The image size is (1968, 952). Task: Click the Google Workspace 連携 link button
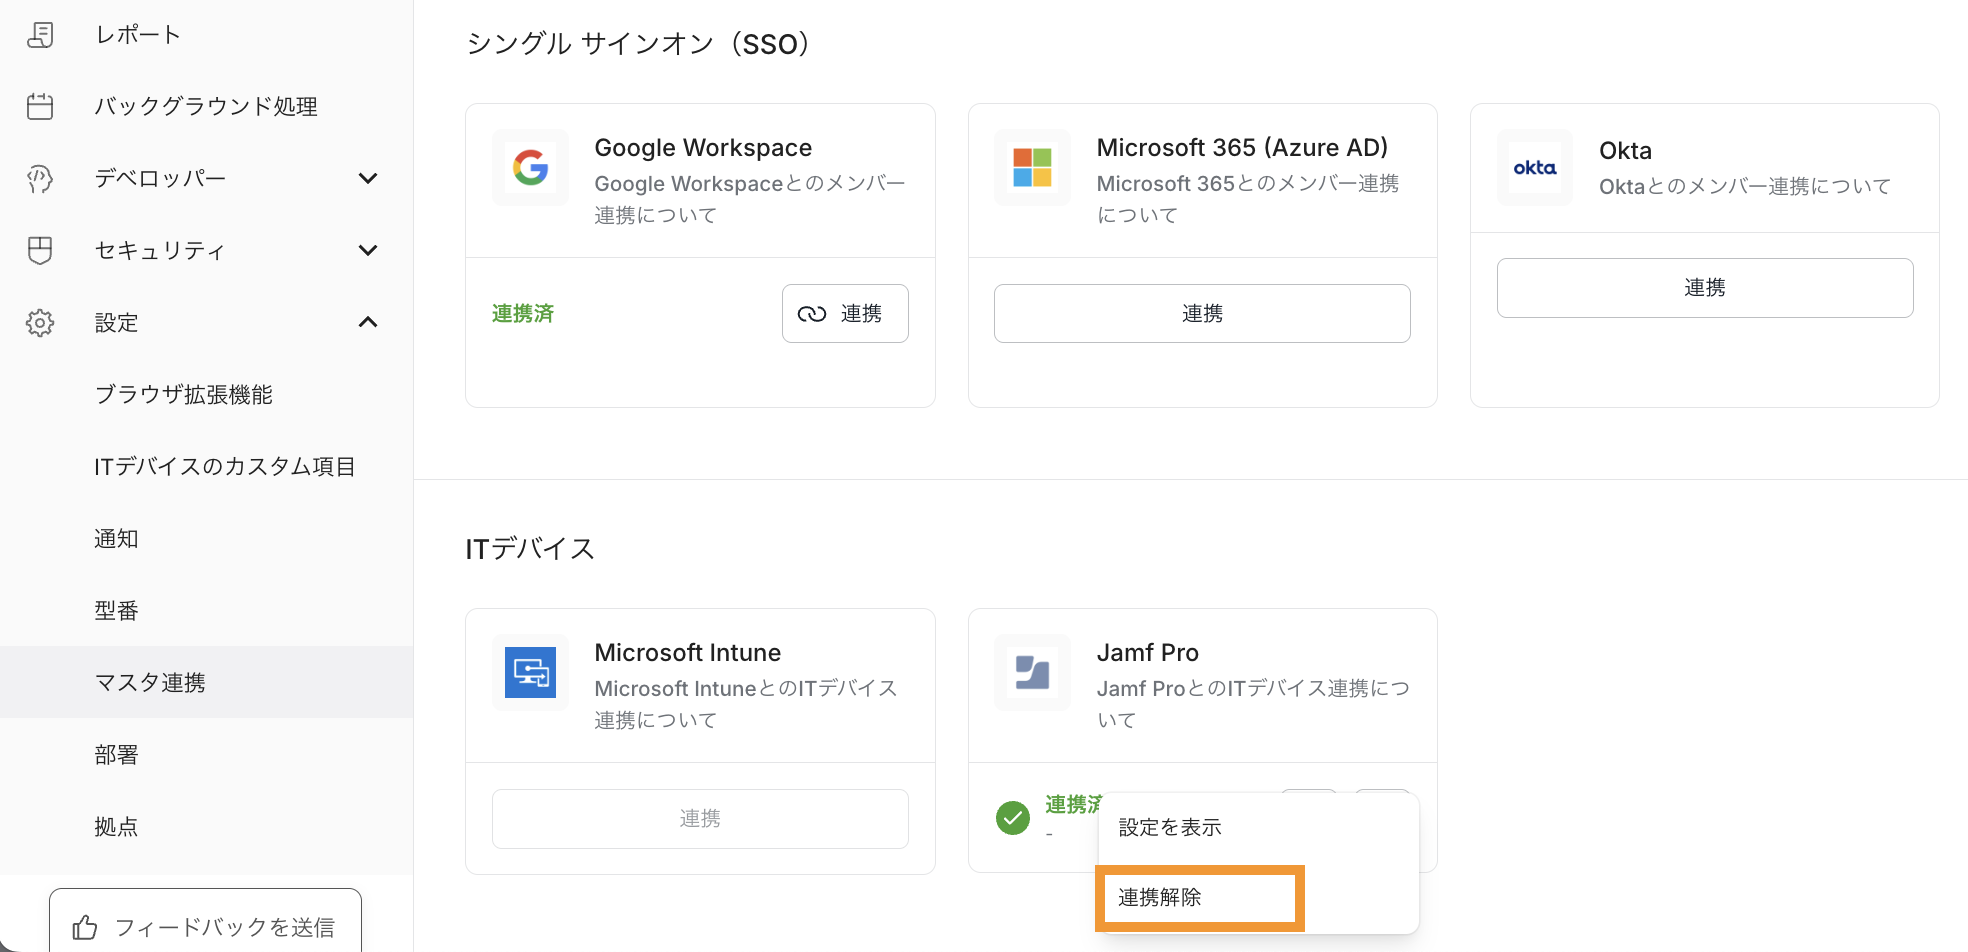pos(844,314)
